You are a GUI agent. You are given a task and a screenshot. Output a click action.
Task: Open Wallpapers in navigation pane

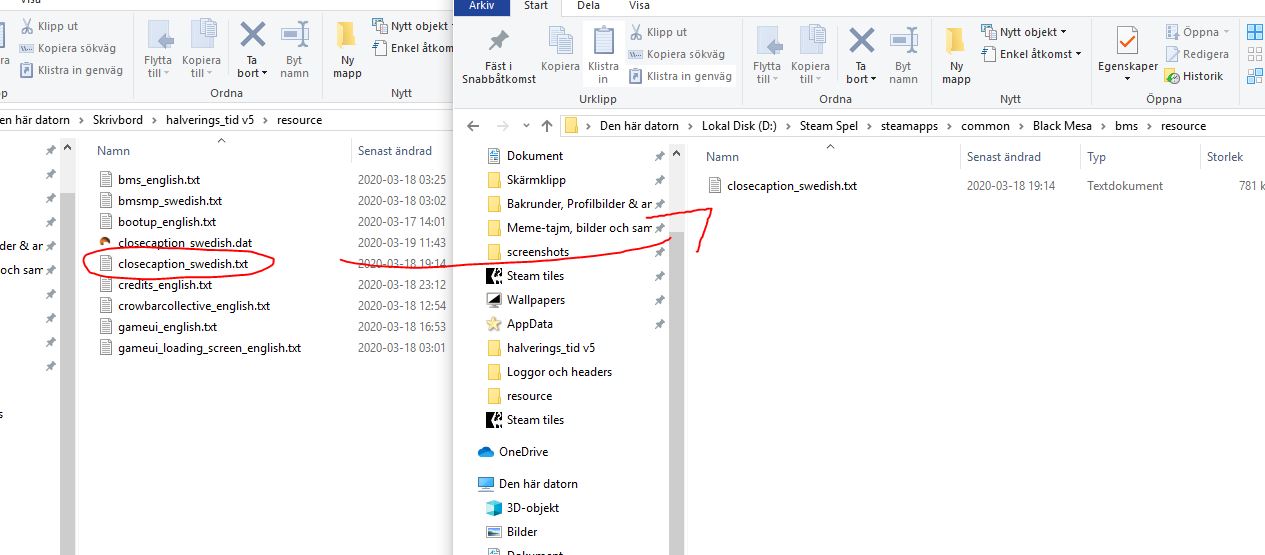point(536,300)
